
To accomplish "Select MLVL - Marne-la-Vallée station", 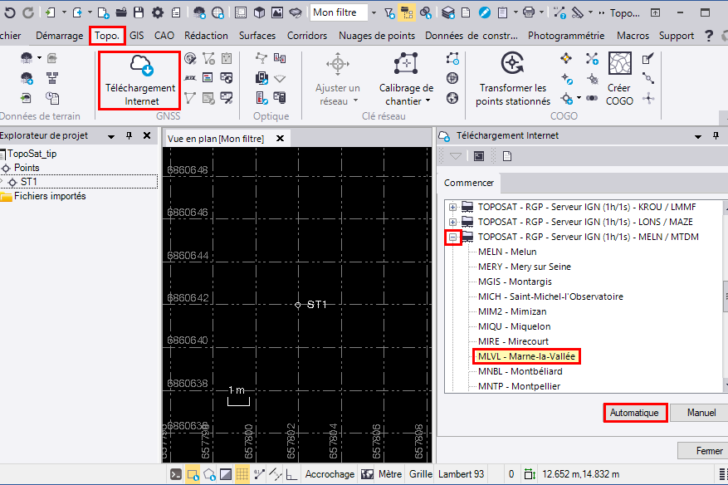I will point(527,356).
